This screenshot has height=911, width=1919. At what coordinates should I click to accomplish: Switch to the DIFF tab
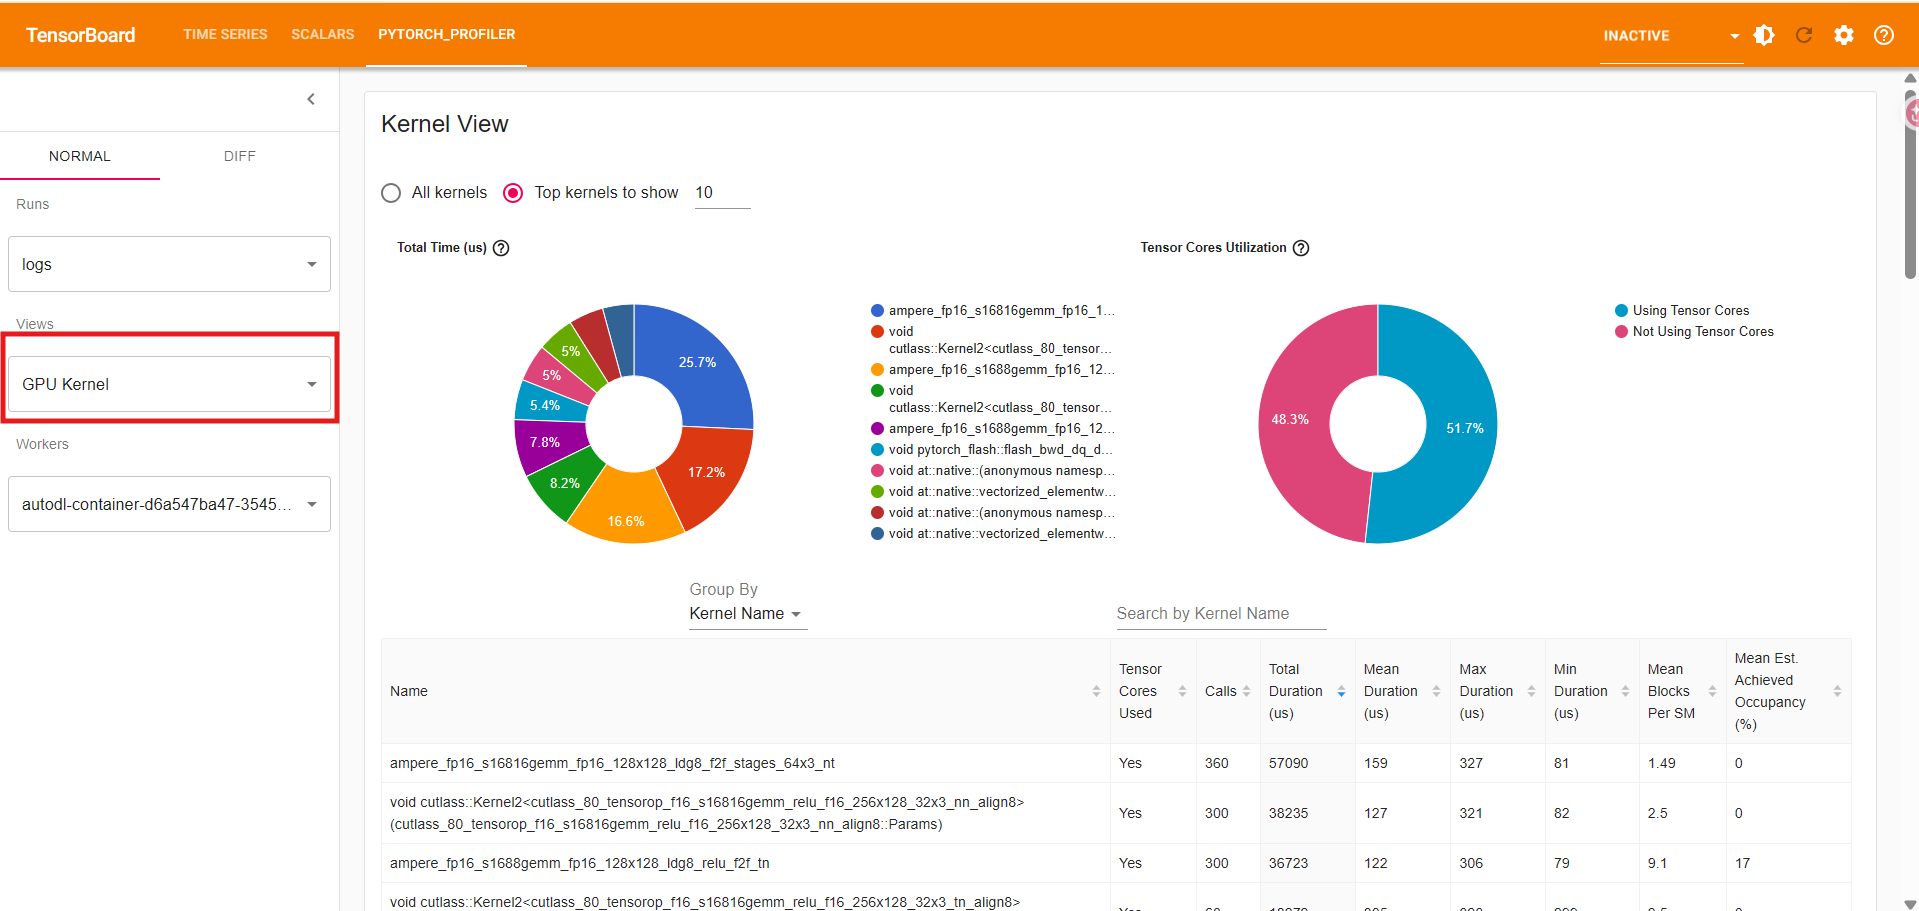click(x=239, y=156)
